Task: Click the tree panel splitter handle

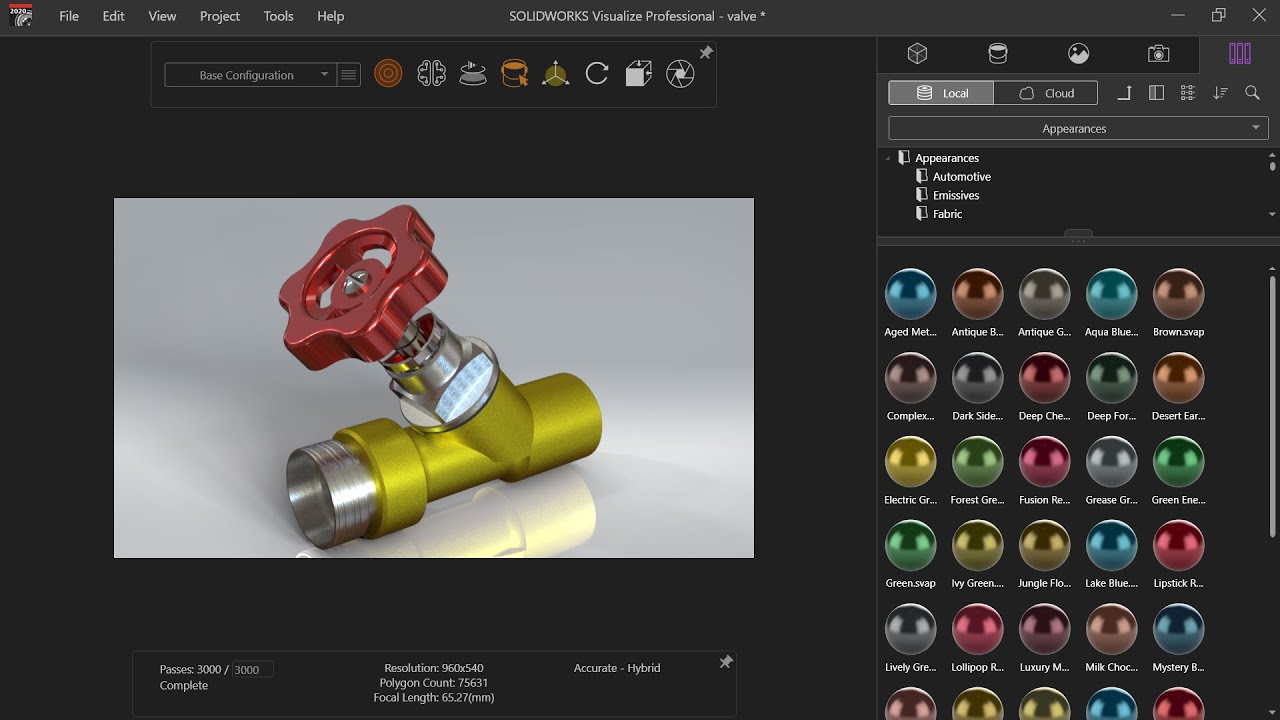Action: [1078, 238]
